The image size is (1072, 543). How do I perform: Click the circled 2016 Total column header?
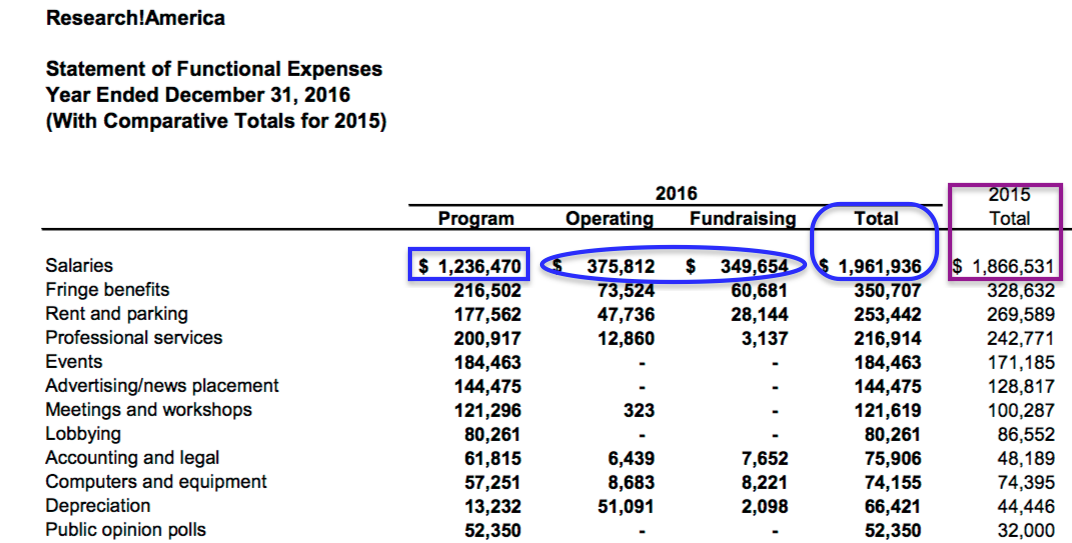click(x=875, y=219)
